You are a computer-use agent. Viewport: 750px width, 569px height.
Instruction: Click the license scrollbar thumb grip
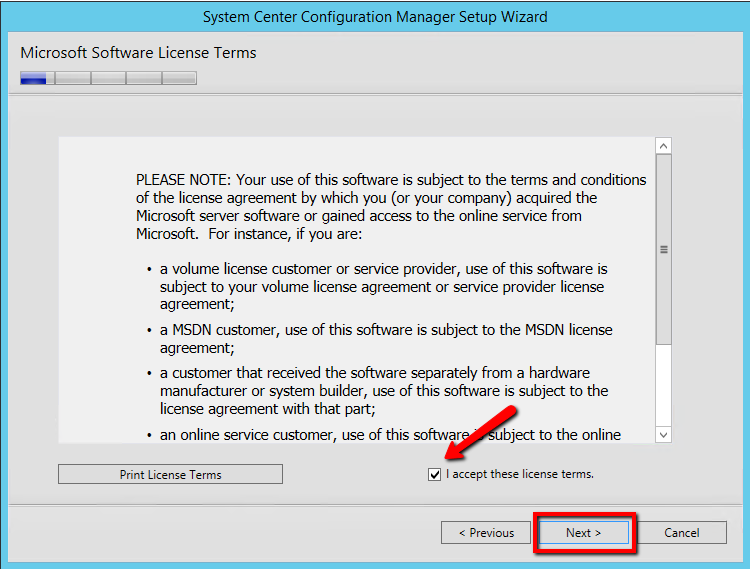(663, 249)
